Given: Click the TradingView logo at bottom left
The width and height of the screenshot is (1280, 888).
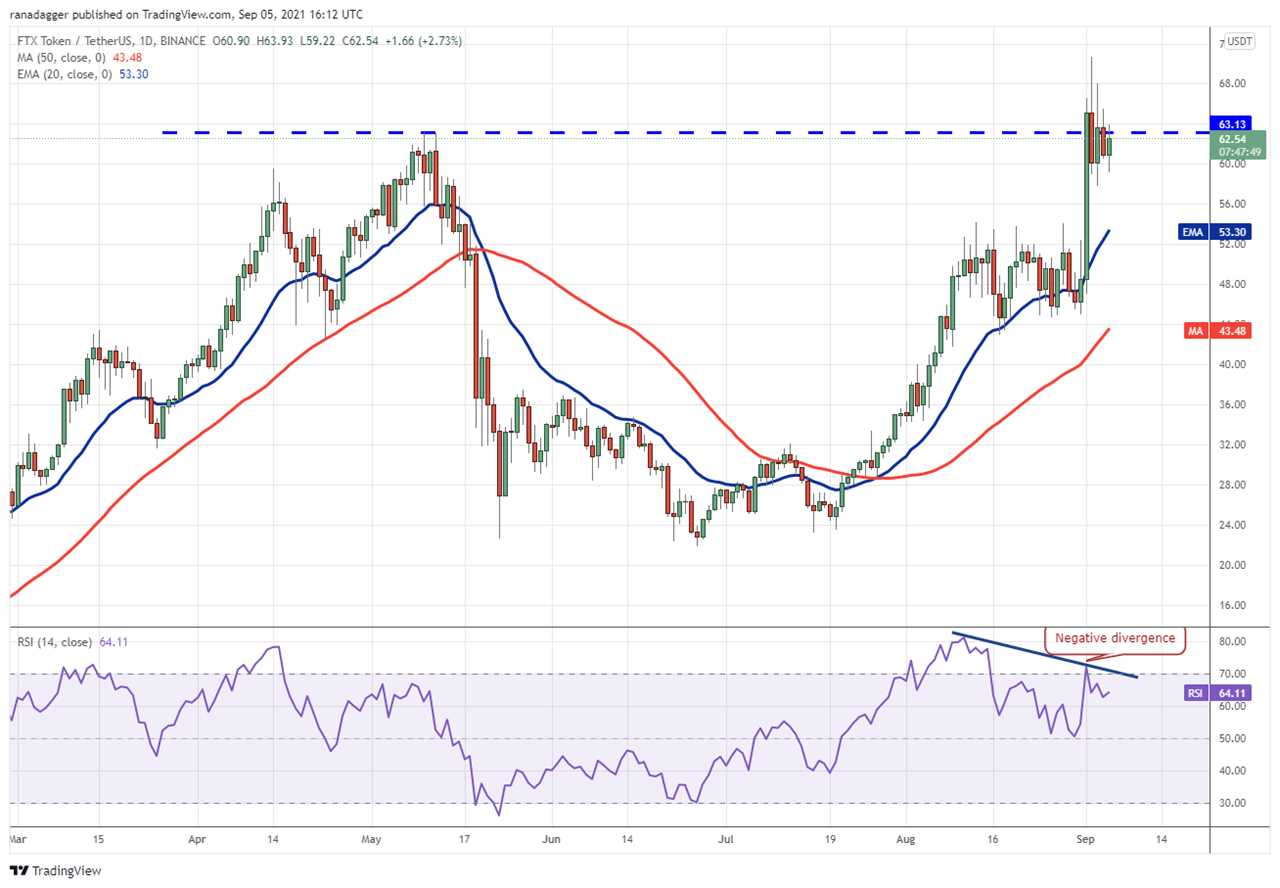Looking at the screenshot, I should click(56, 871).
